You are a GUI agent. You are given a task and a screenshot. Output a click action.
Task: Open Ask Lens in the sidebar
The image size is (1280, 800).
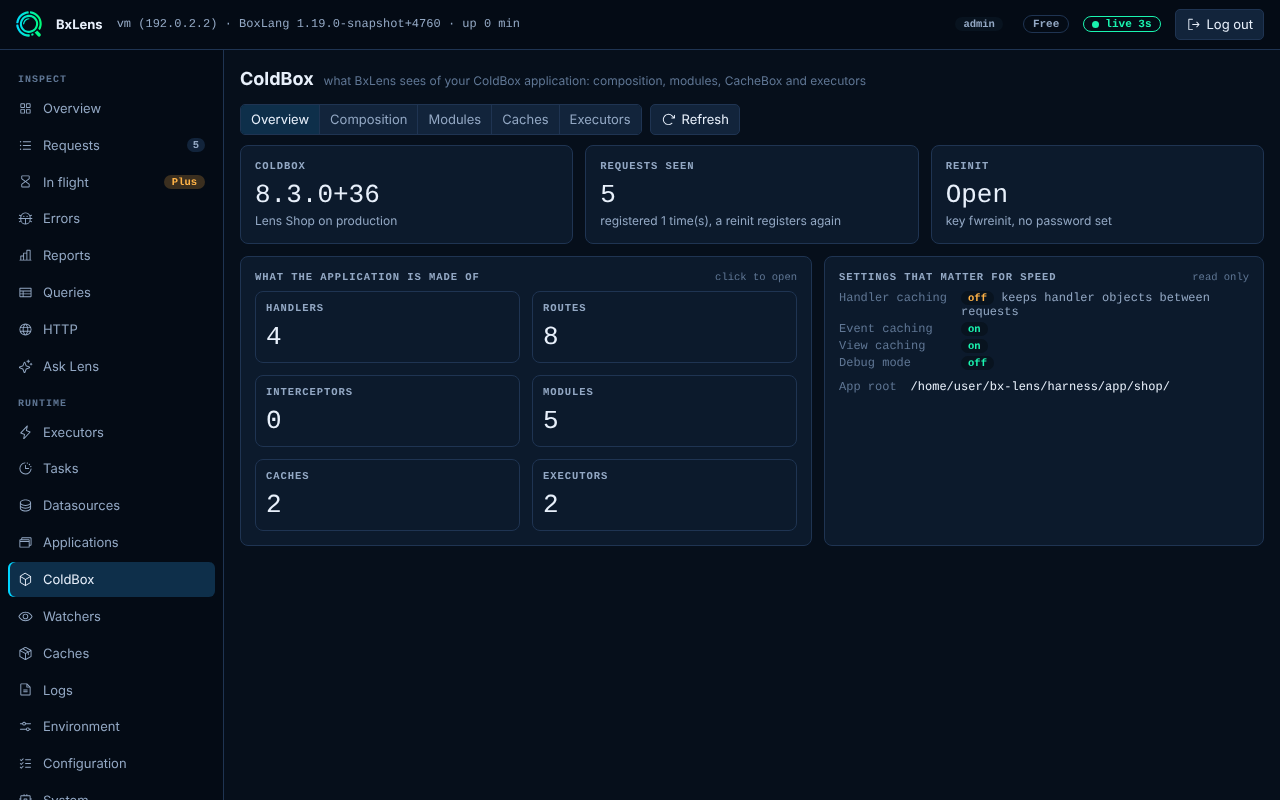[x=111, y=366]
